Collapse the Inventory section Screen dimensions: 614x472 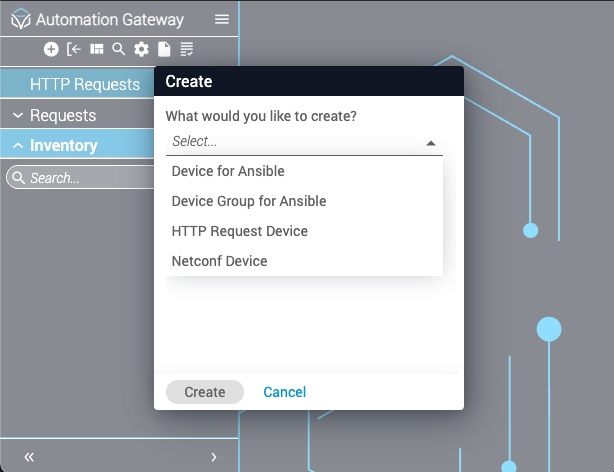(x=18, y=146)
